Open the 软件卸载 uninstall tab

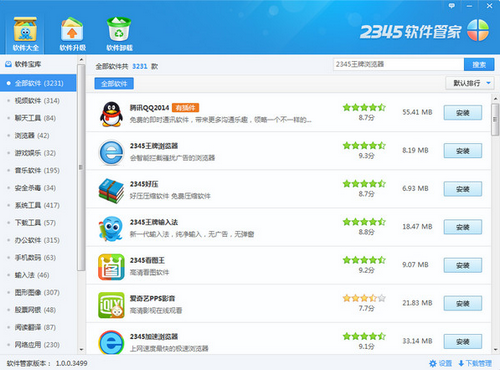point(119,34)
